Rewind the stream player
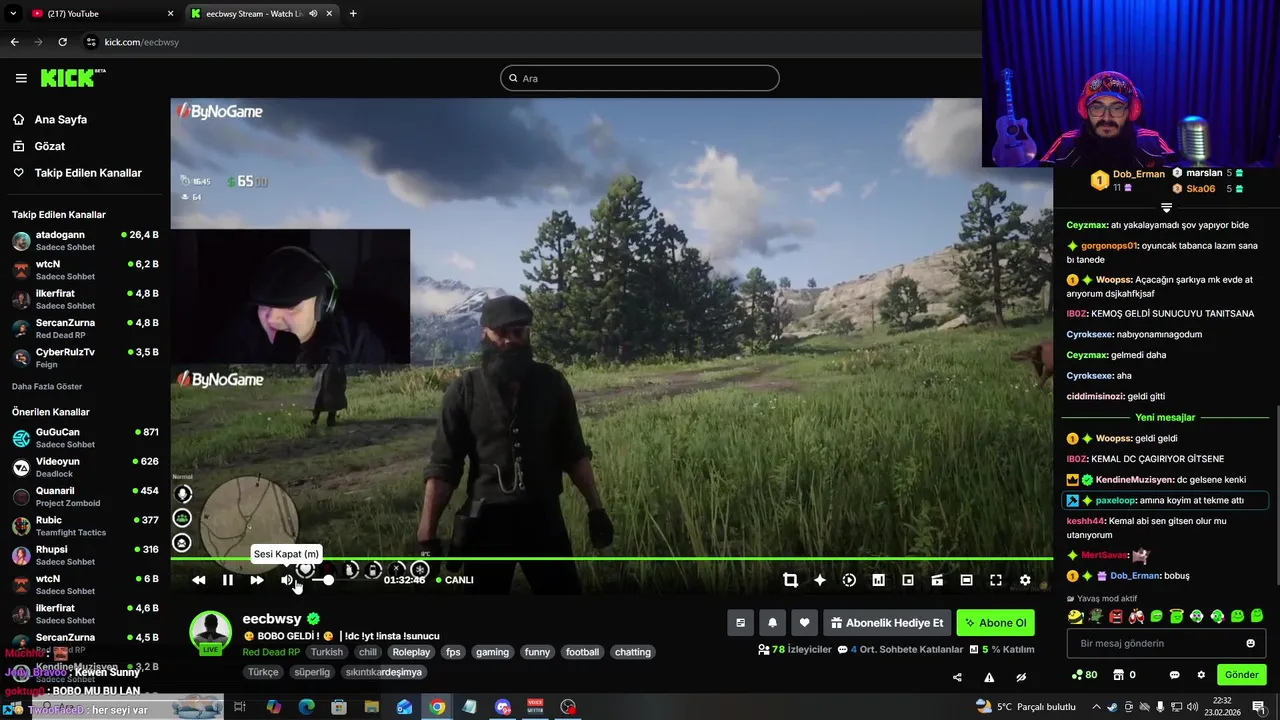Image resolution: width=1280 pixels, height=720 pixels. coord(199,580)
